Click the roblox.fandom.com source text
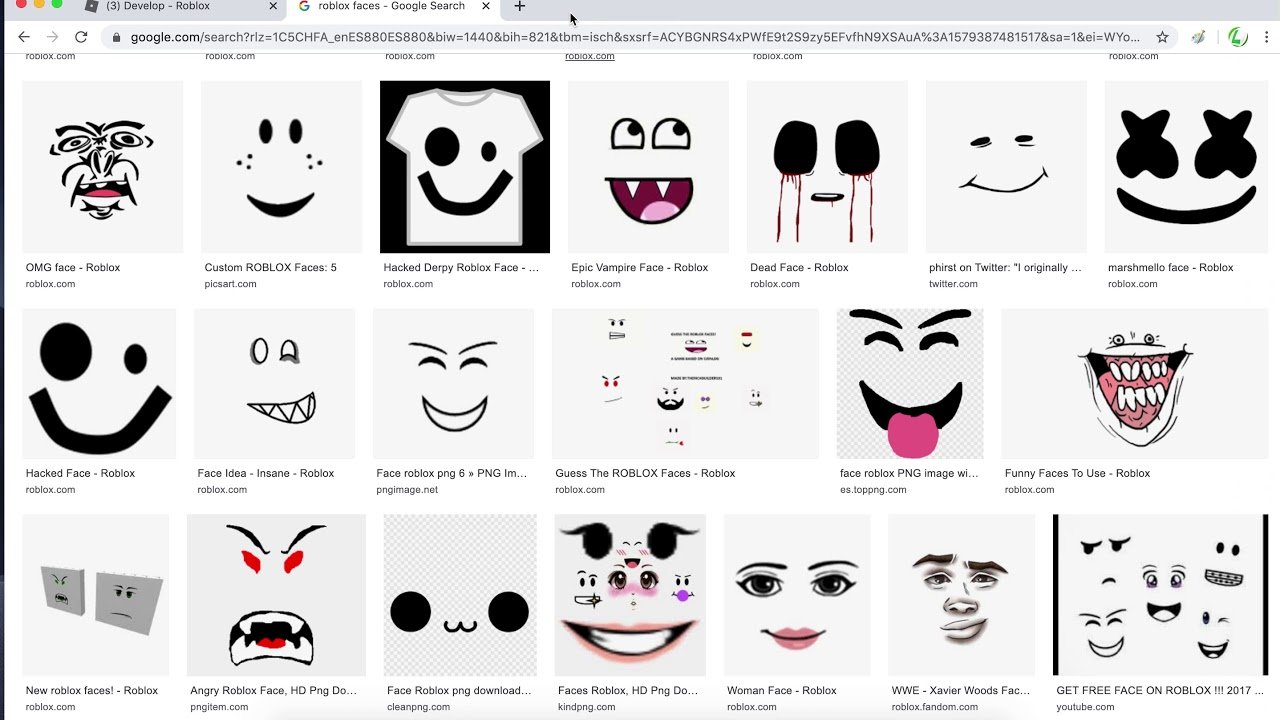The width and height of the screenshot is (1280, 720). pos(934,707)
